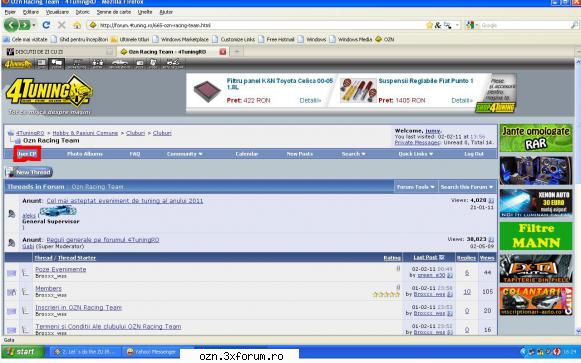The image size is (581, 363).
Task: Expand the Quick Links dropdown
Action: (416, 154)
